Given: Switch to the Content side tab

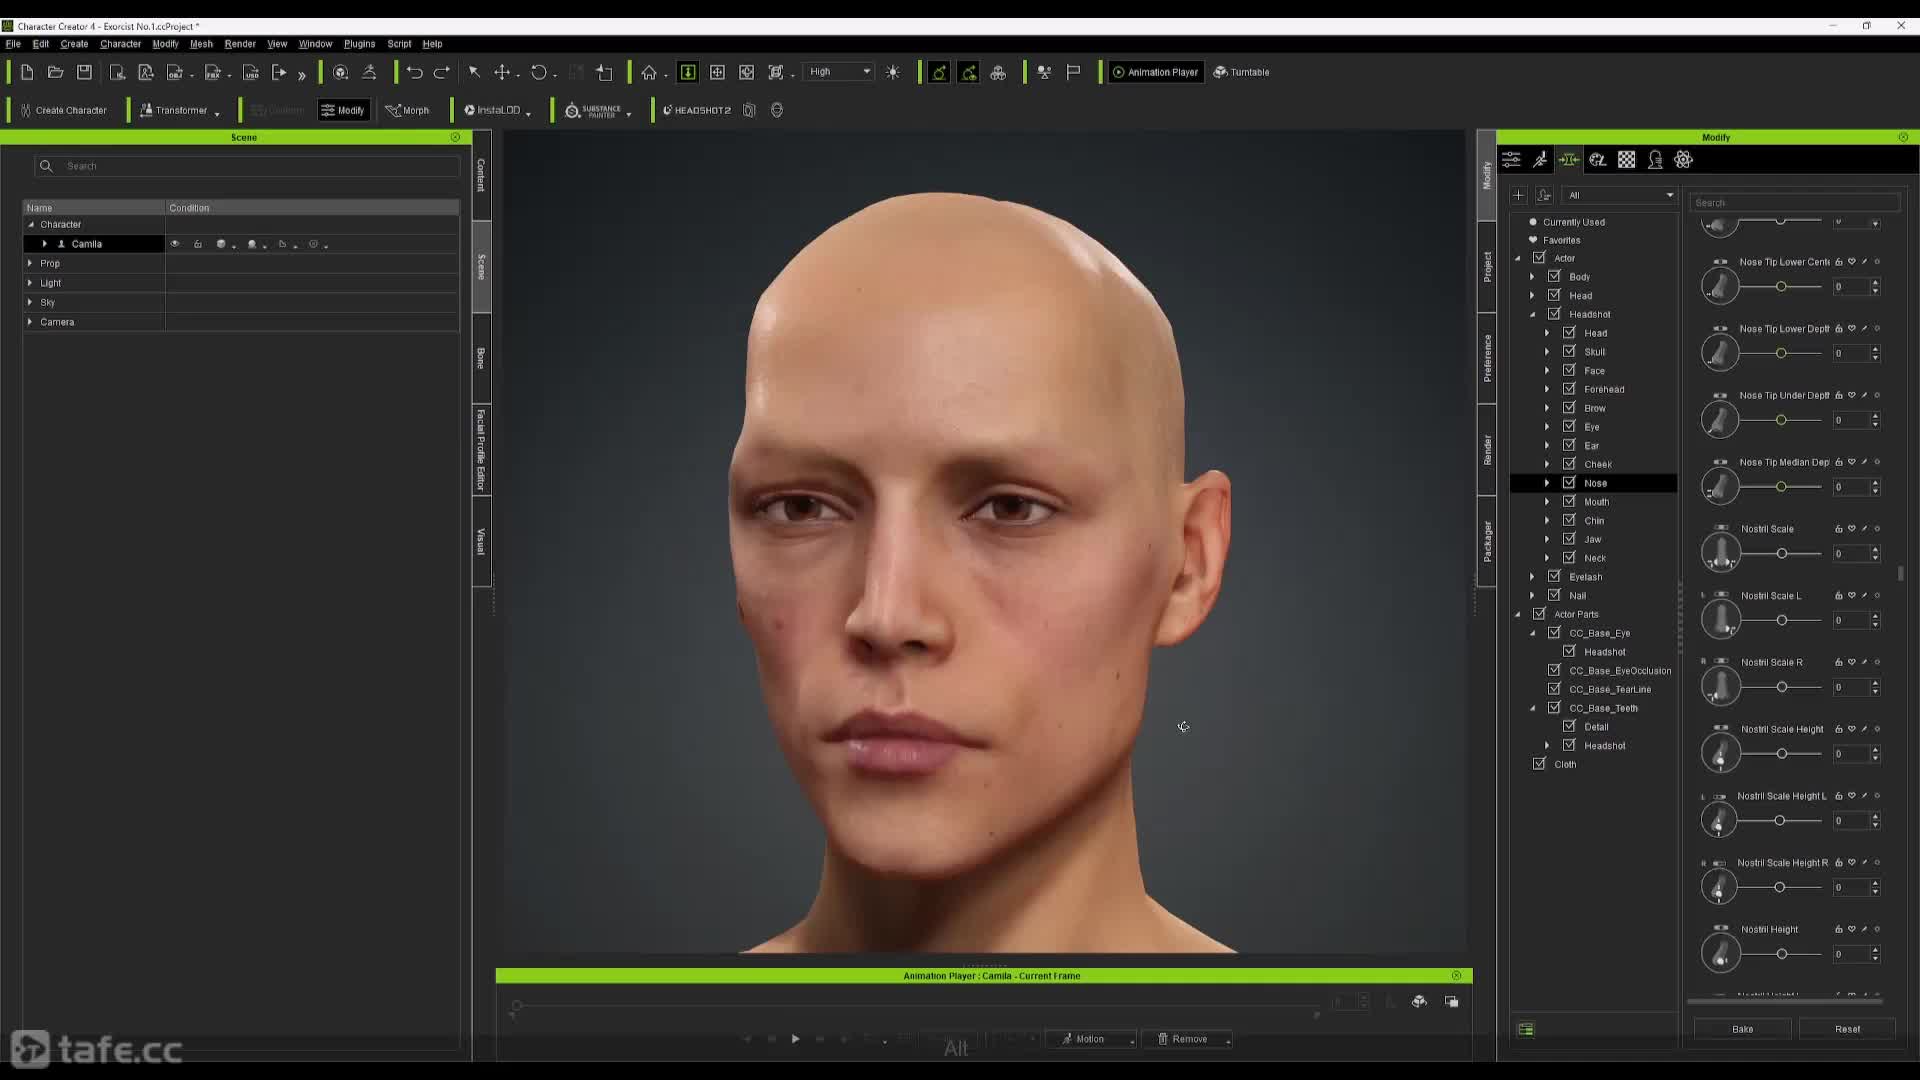Looking at the screenshot, I should (481, 175).
